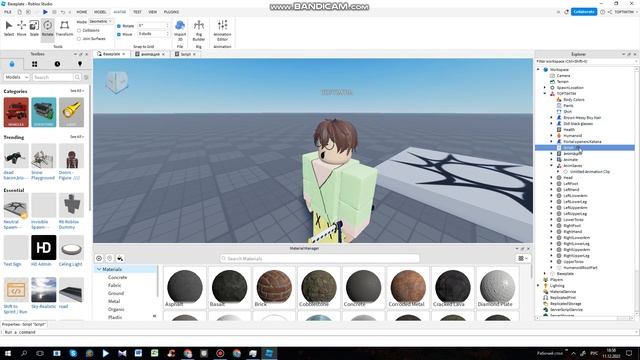
Task: Click the Windows Start button
Action: coord(8,353)
